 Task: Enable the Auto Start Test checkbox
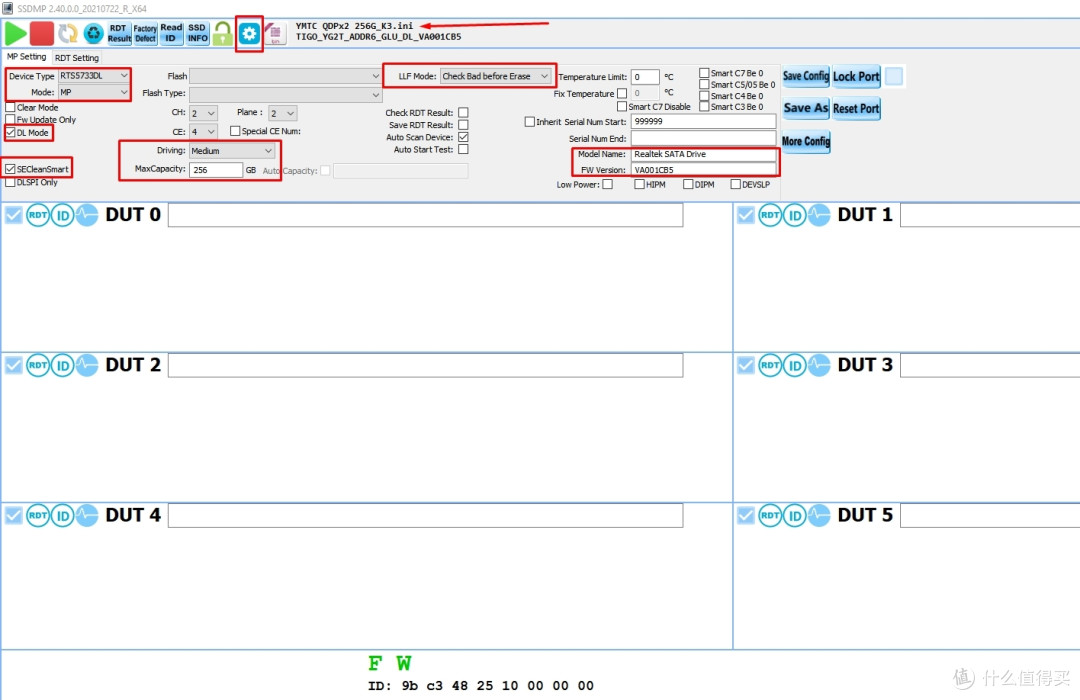(464, 150)
